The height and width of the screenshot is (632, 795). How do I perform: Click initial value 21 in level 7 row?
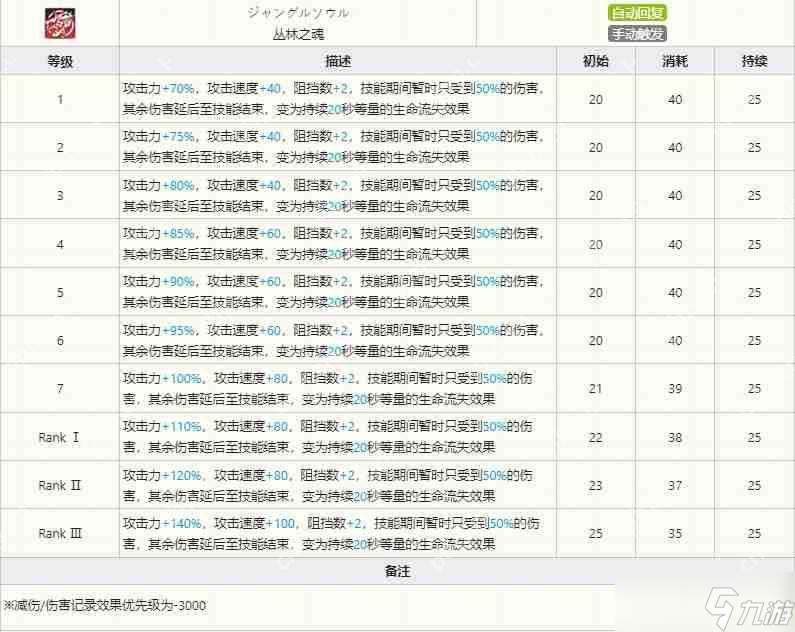coord(596,389)
